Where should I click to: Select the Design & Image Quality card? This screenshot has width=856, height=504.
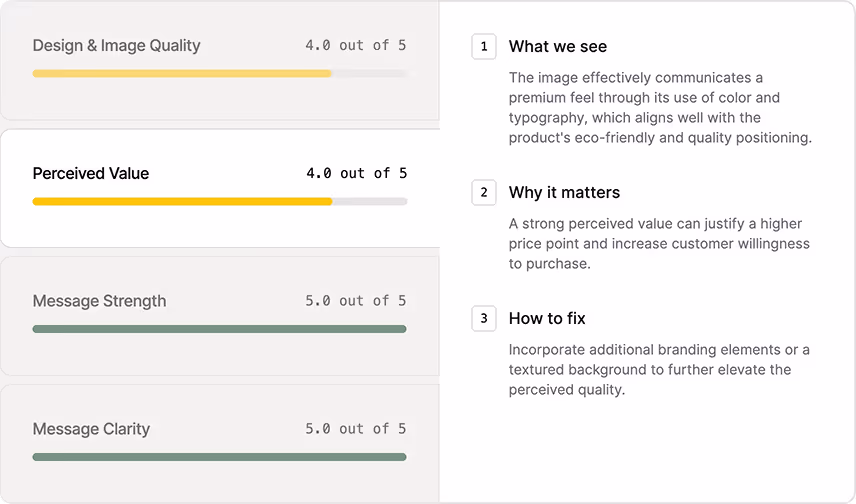click(219, 60)
